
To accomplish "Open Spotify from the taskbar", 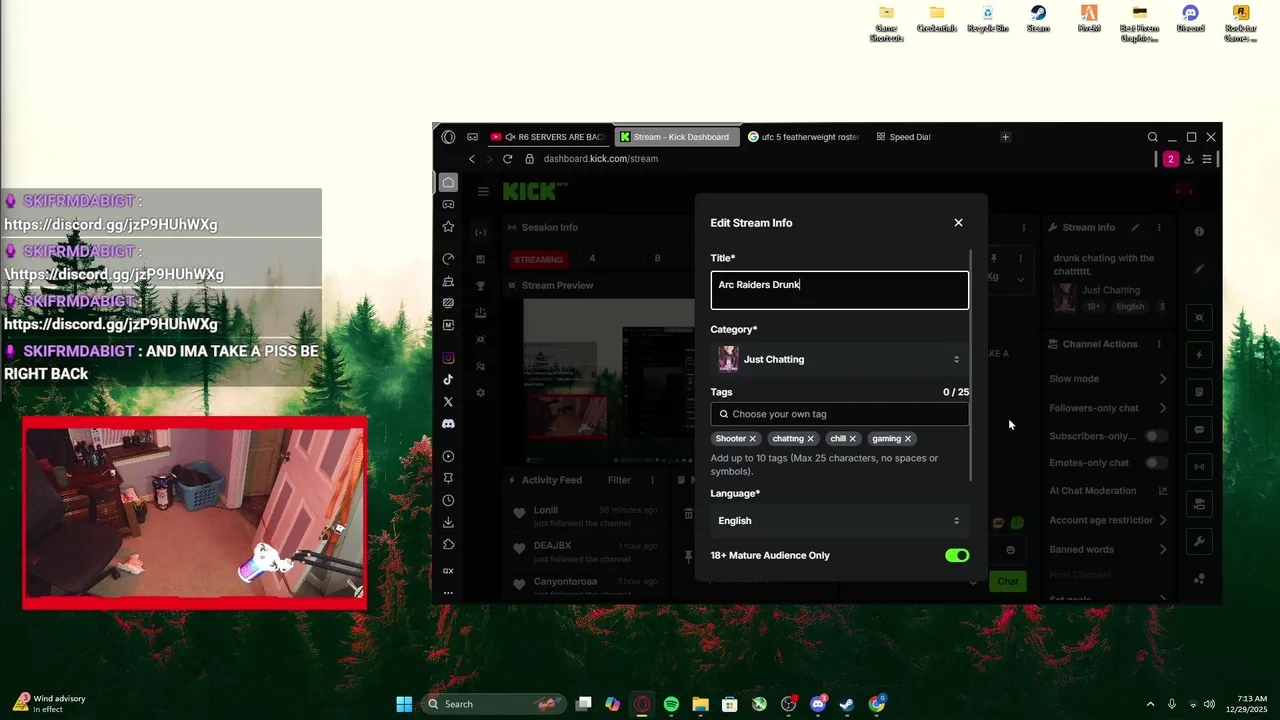I will pyautogui.click(x=671, y=704).
